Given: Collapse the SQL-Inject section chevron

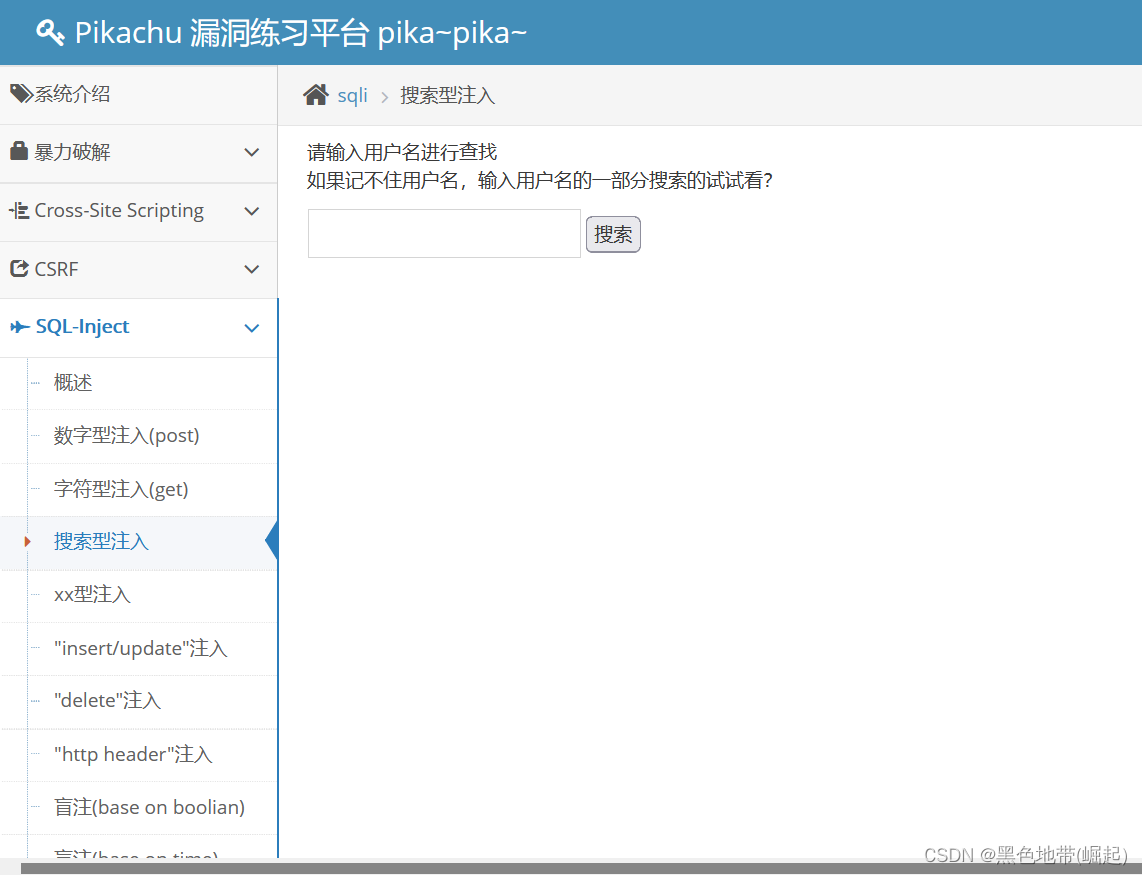Looking at the screenshot, I should [x=251, y=328].
